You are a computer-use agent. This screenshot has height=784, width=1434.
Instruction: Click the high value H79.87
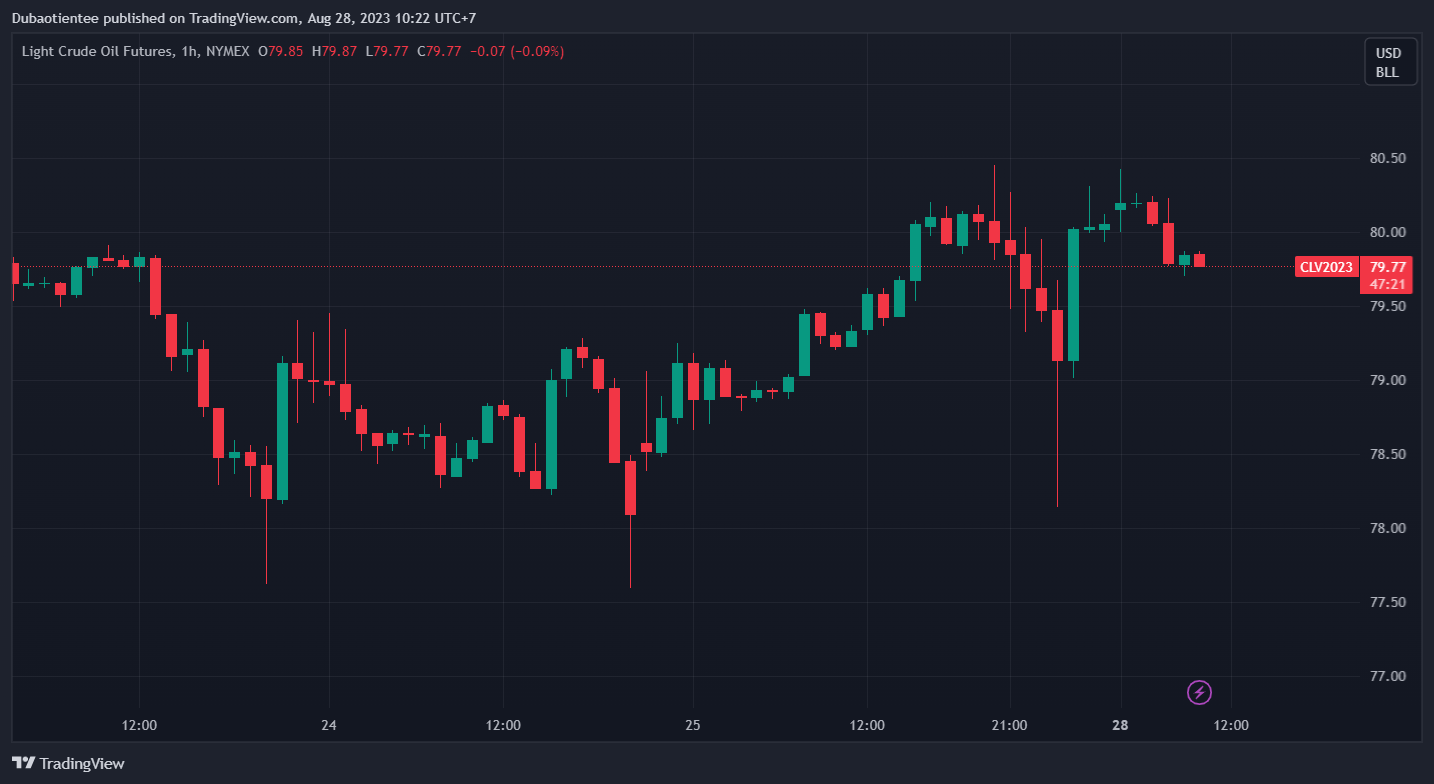[333, 51]
